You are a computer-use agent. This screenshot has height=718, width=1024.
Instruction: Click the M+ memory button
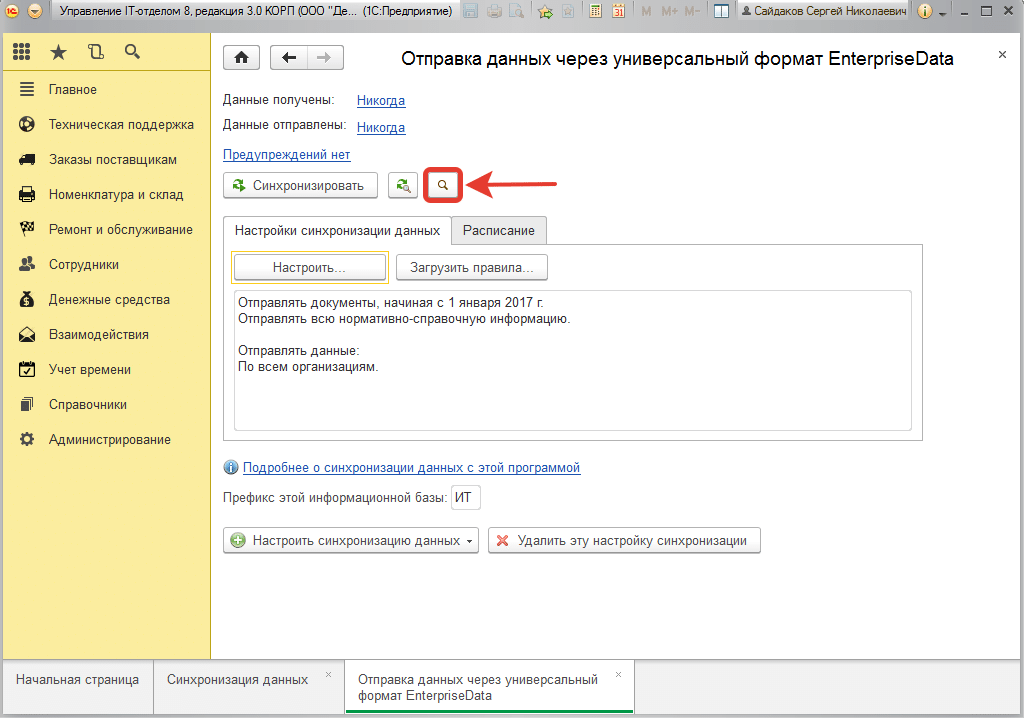click(x=669, y=11)
